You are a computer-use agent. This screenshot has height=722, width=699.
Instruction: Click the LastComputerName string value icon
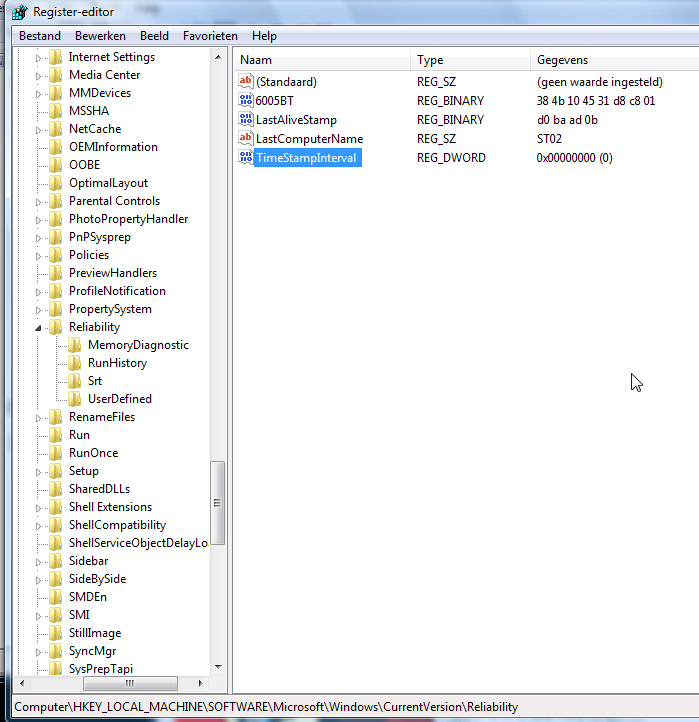coord(245,139)
